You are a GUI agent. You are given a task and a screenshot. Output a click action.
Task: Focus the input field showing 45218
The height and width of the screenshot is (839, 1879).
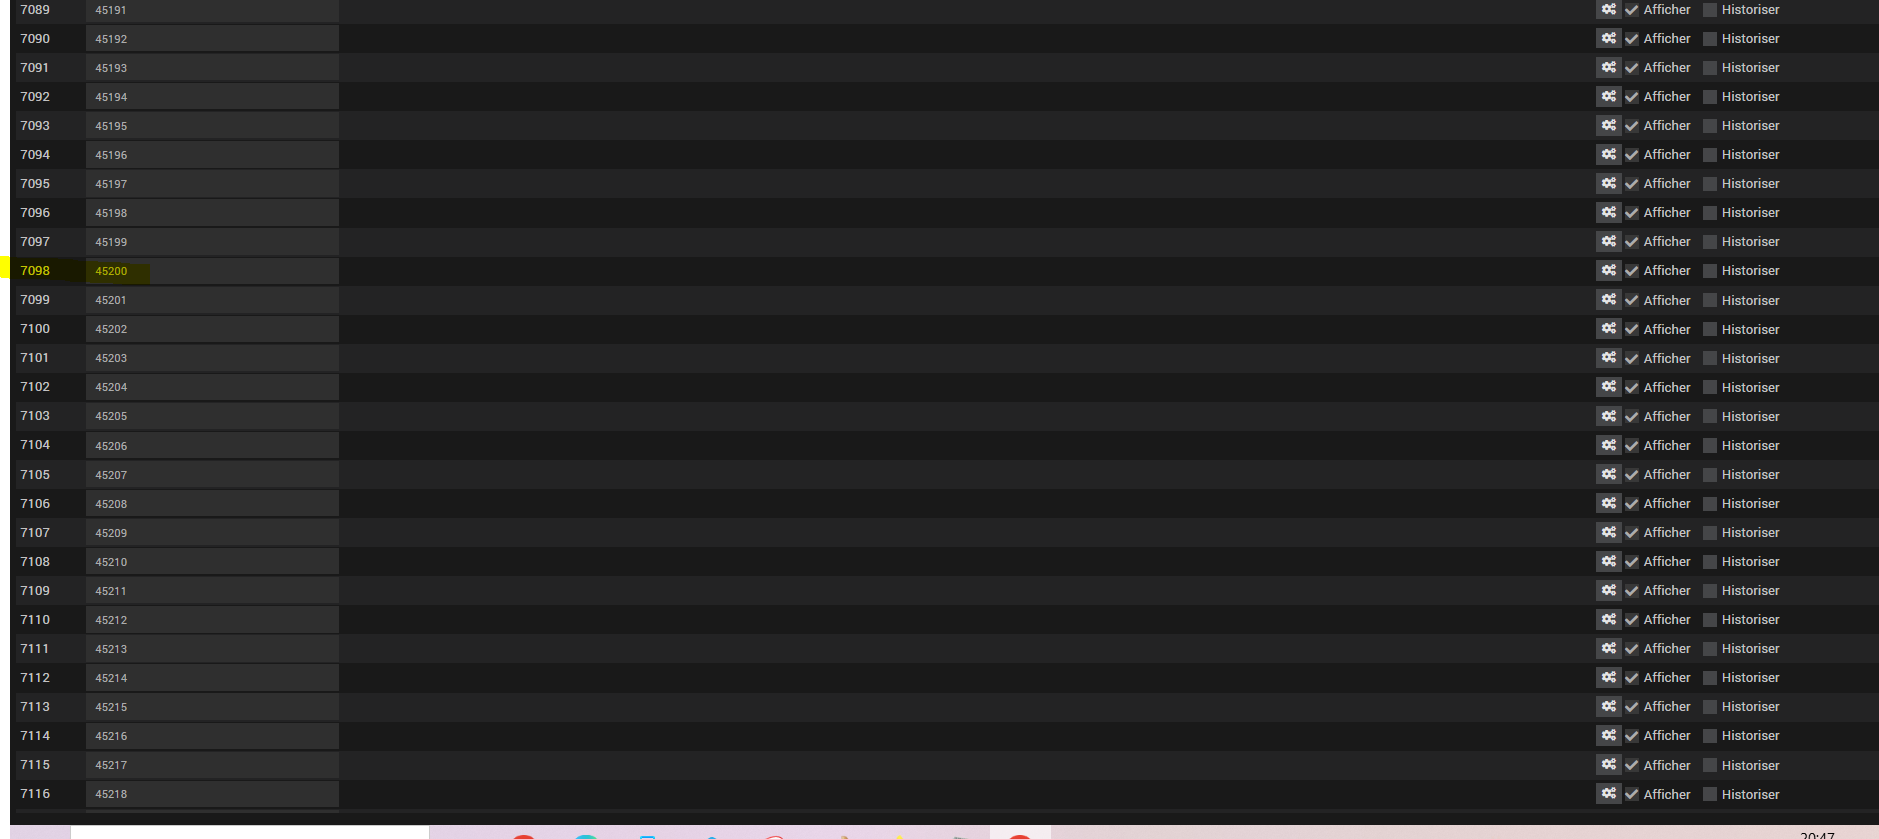(x=212, y=794)
